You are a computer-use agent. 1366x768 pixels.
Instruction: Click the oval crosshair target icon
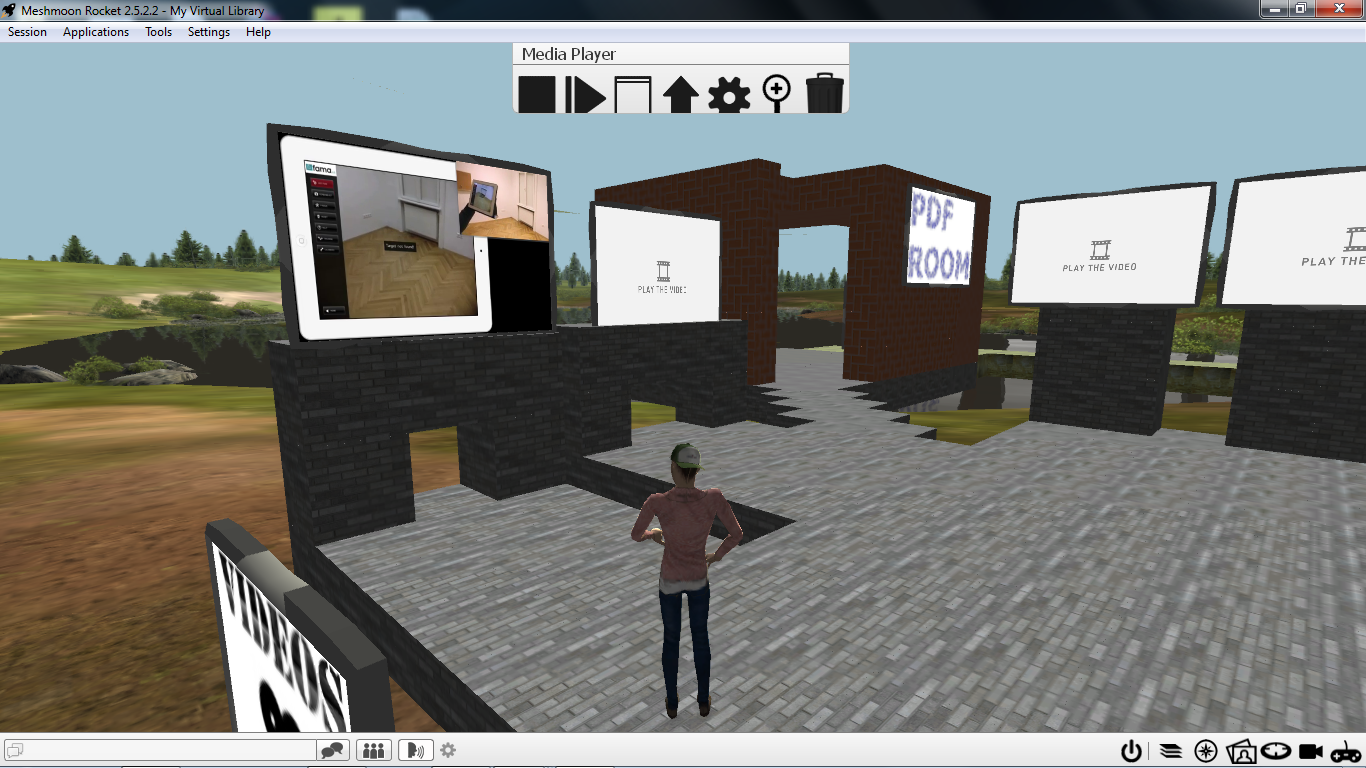[1275, 750]
